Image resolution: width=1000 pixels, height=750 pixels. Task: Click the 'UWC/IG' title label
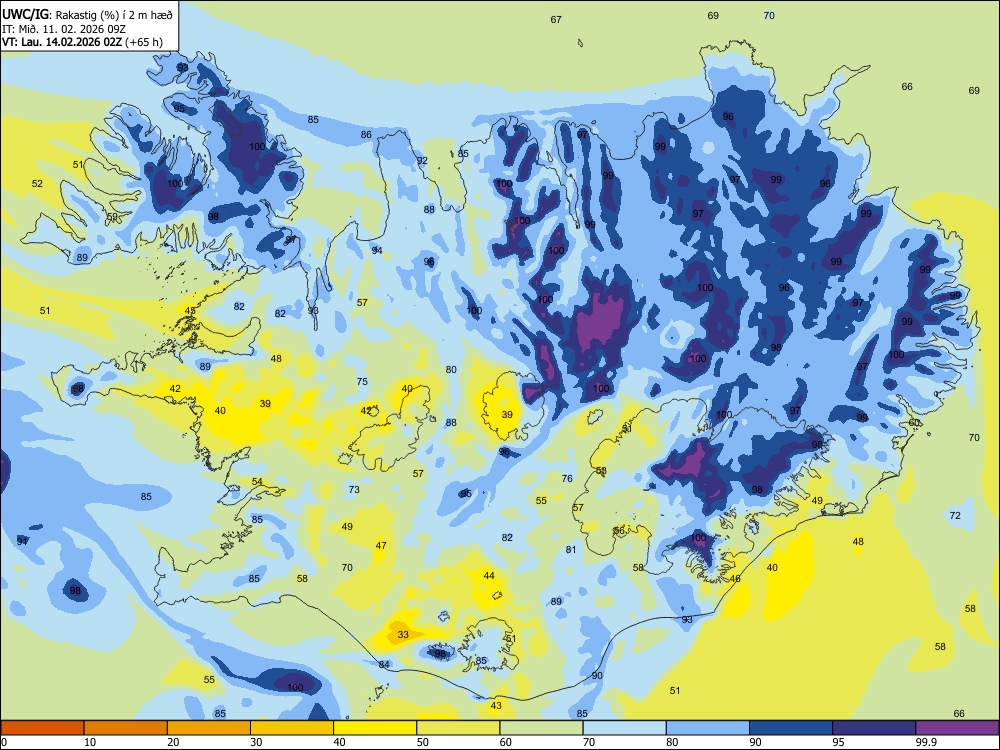pyautogui.click(x=26, y=15)
